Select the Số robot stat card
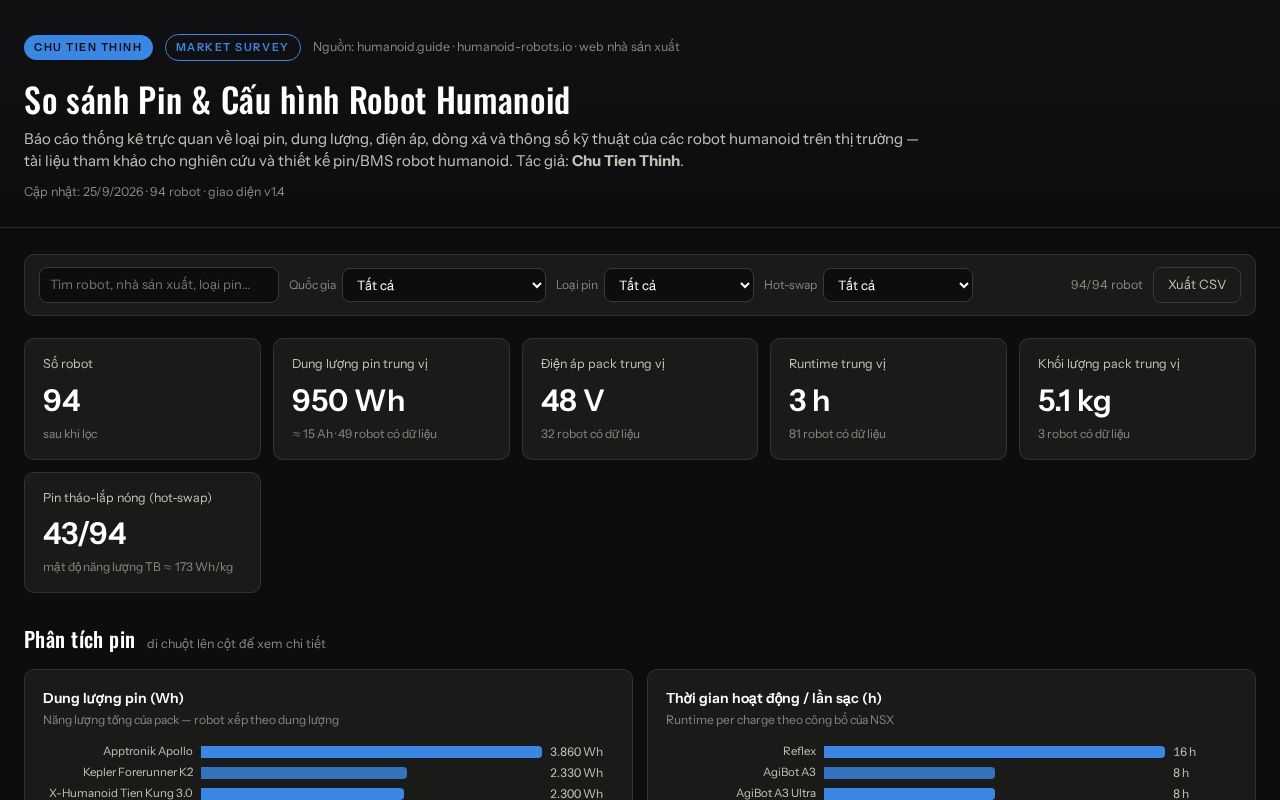The image size is (1280, 800). coord(142,399)
